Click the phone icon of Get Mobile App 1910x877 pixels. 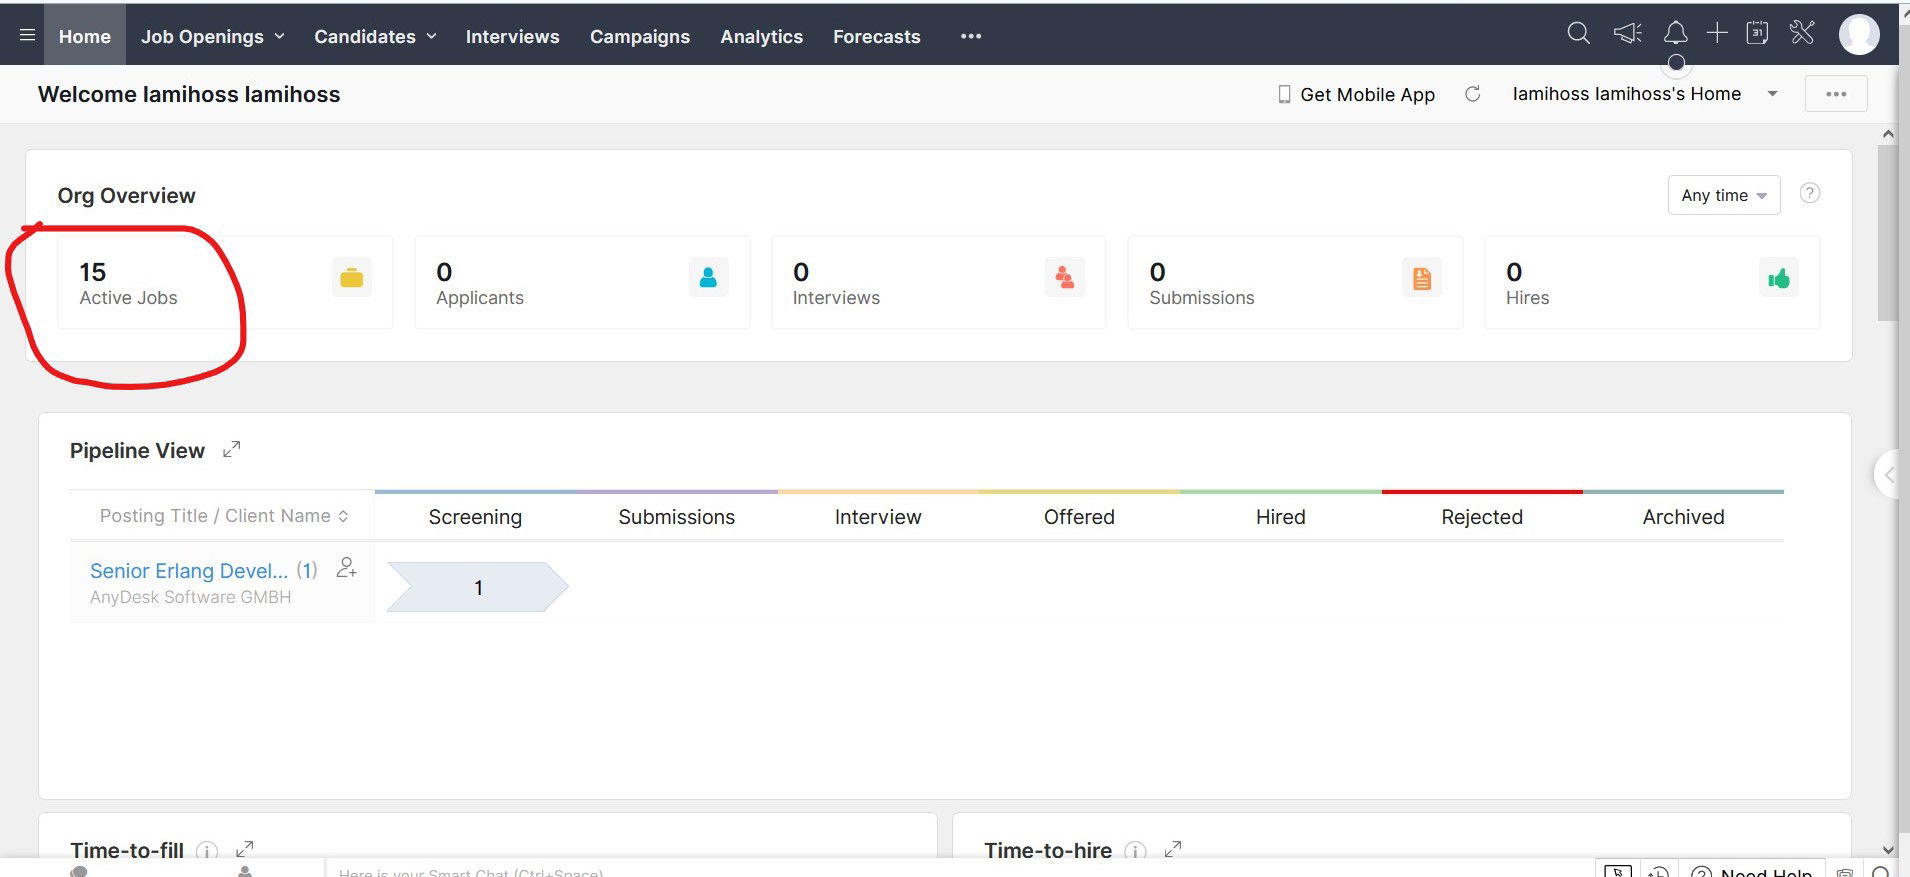[1284, 94]
